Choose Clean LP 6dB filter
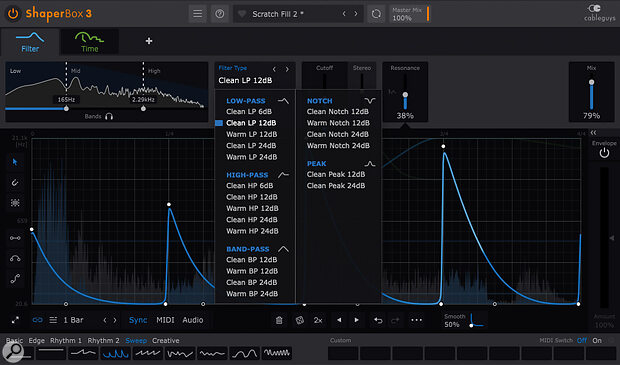The width and height of the screenshot is (620, 365). [x=249, y=112]
